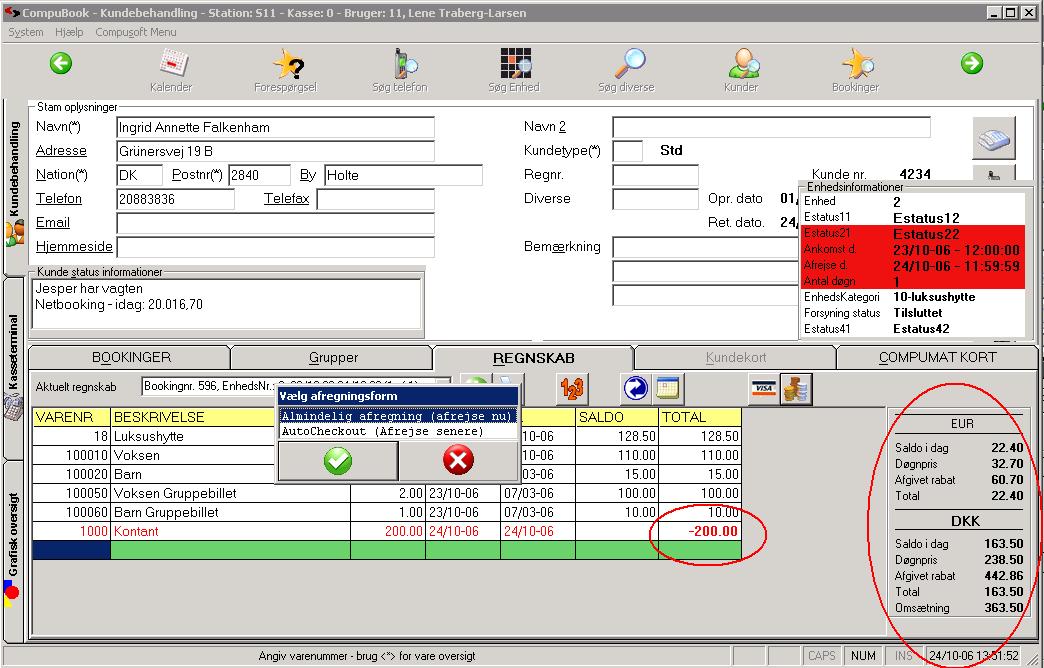This screenshot has height=668, width=1044.
Task: Click the Kunde status informationer text box
Action: pos(226,304)
